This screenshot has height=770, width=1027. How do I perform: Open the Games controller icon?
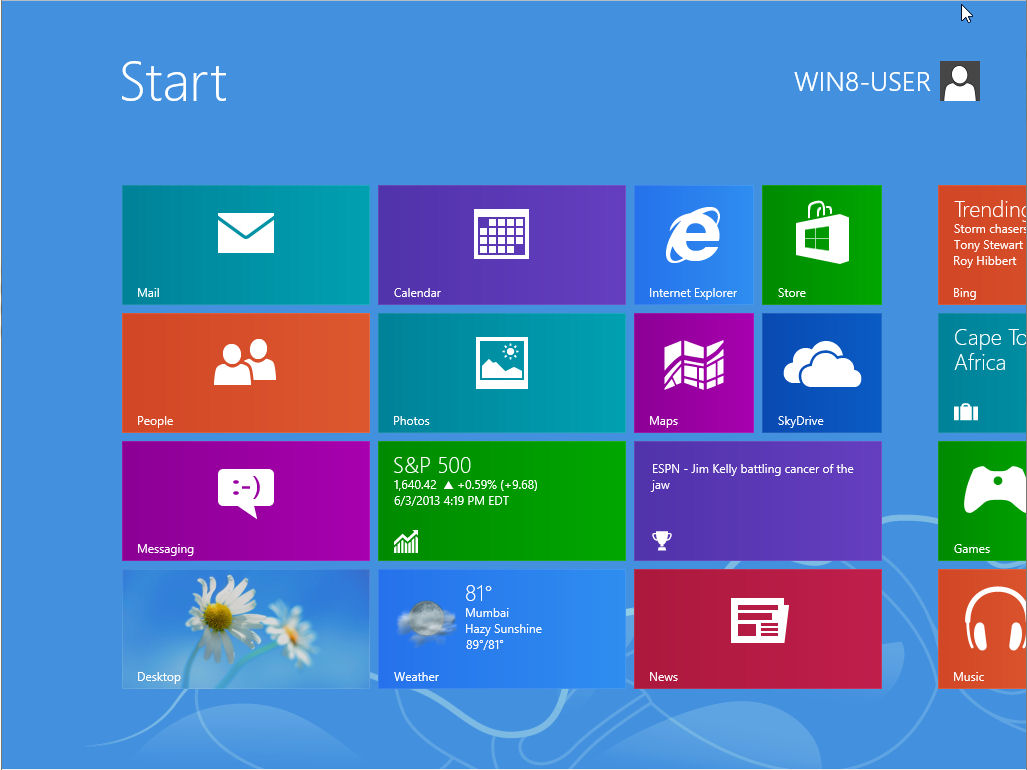click(994, 488)
